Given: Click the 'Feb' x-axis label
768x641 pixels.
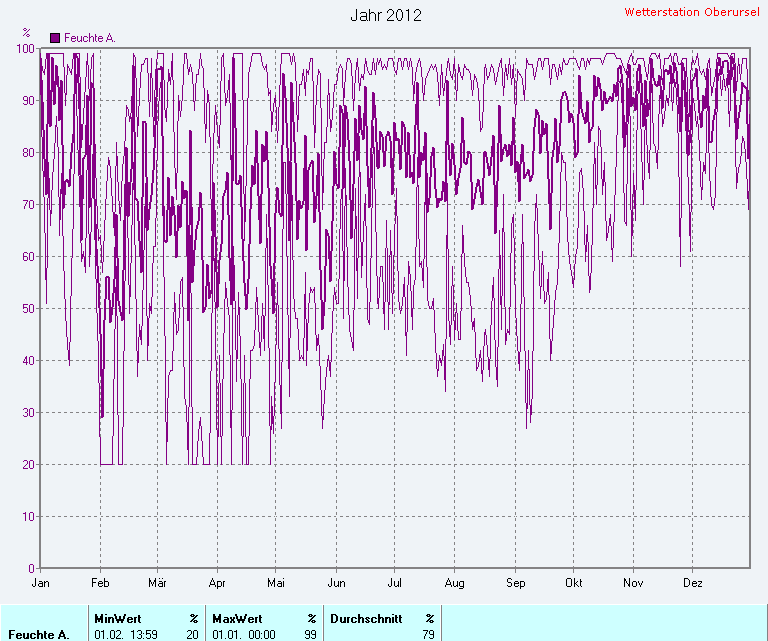Looking at the screenshot, I should [x=100, y=583].
